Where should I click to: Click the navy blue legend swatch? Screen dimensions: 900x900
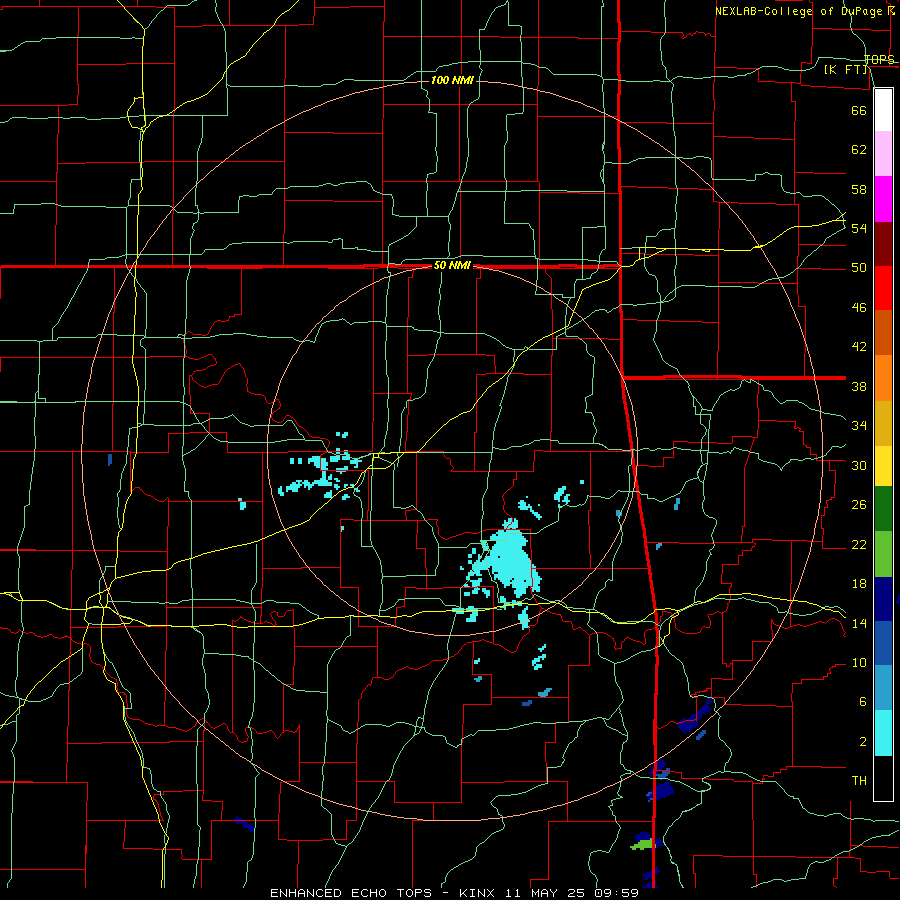883,599
